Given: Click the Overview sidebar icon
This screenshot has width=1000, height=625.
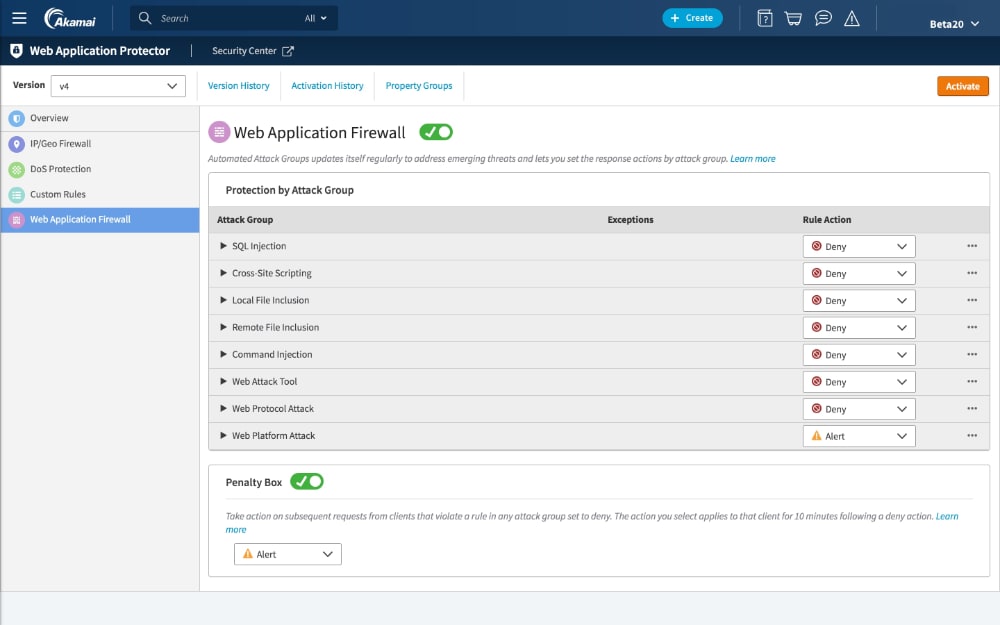Looking at the screenshot, I should pos(17,118).
